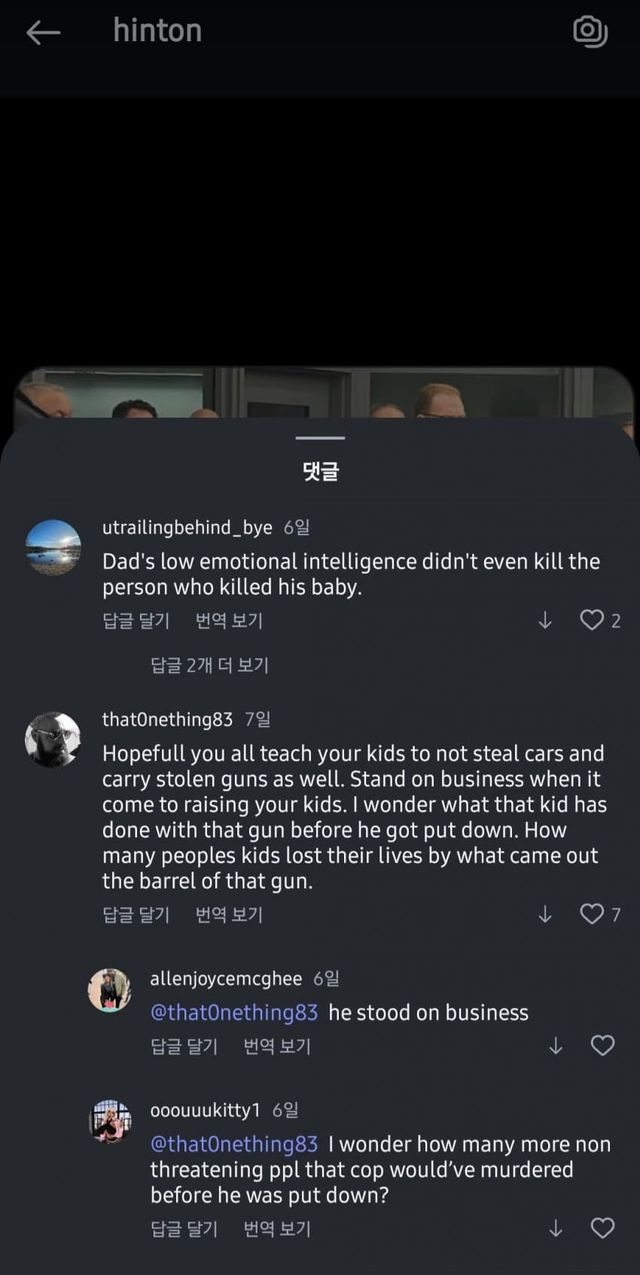This screenshot has height=1275, width=640.
Task: Open utrailingbehind_bye's profile picture
Action: (53, 547)
